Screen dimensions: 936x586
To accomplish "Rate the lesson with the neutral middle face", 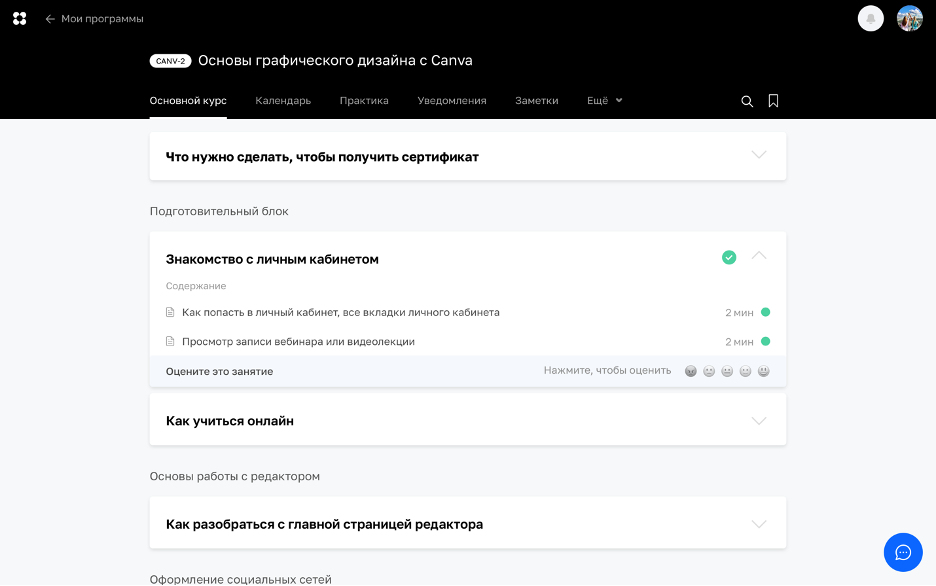I will [x=727, y=371].
